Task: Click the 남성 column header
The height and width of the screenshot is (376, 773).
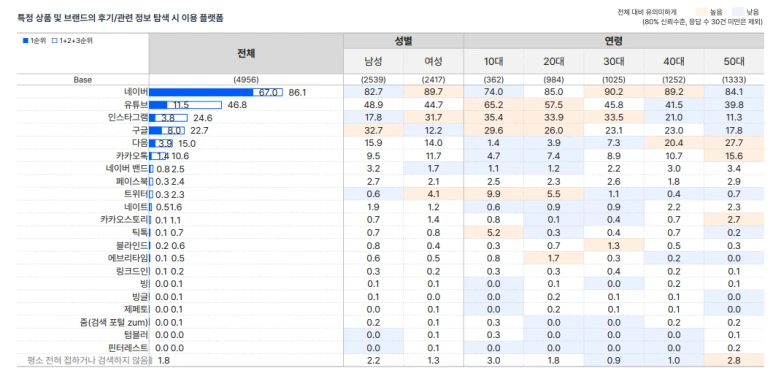Action: (x=373, y=62)
